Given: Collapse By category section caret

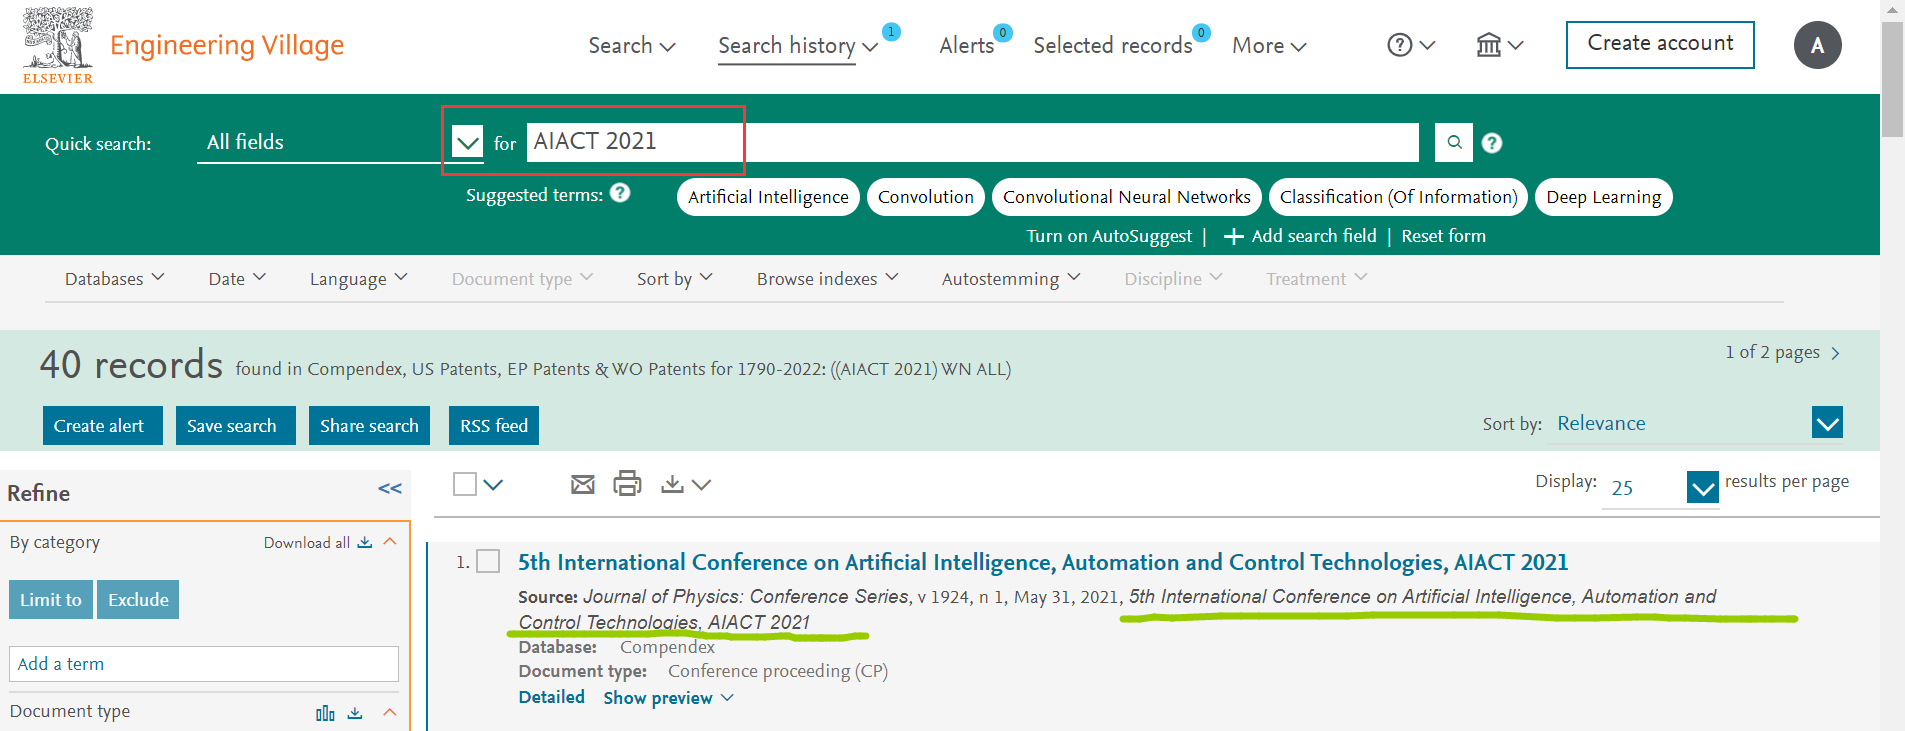Looking at the screenshot, I should pyautogui.click(x=390, y=541).
